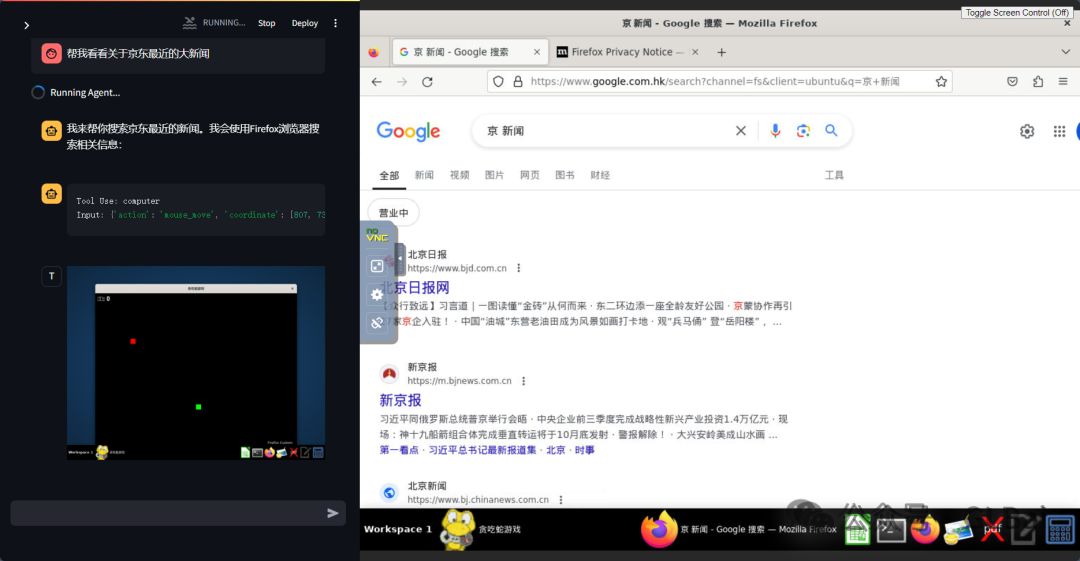Open Google Lens image search icon
The height and width of the screenshot is (561, 1080).
pyautogui.click(x=803, y=131)
